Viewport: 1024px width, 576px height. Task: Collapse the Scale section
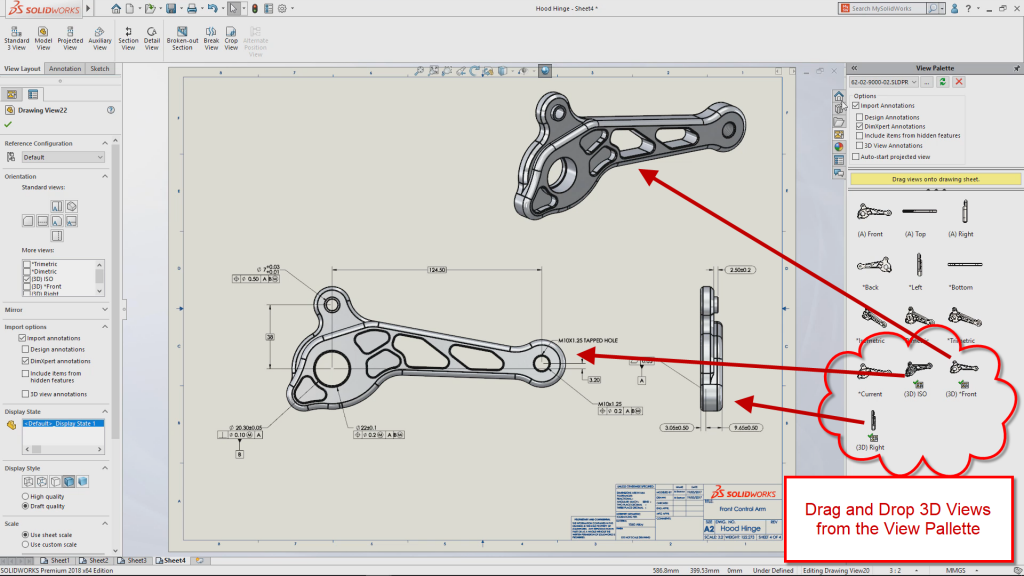coord(104,524)
